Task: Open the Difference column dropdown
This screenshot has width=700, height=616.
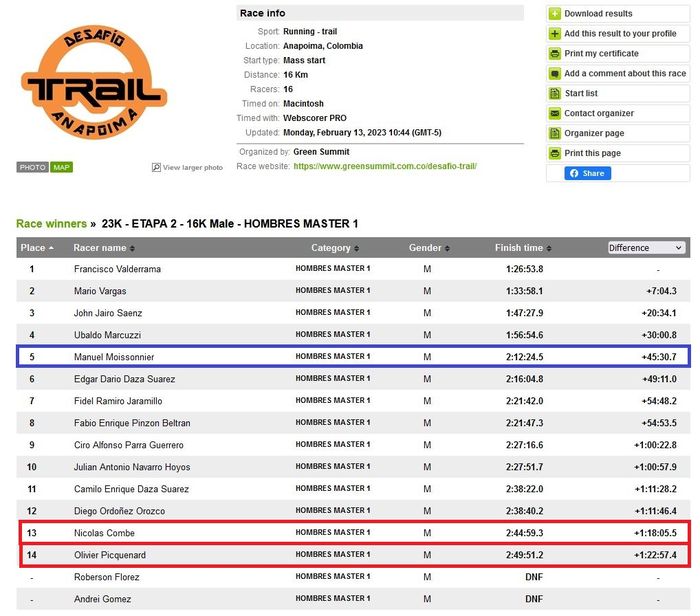Action: [x=646, y=248]
